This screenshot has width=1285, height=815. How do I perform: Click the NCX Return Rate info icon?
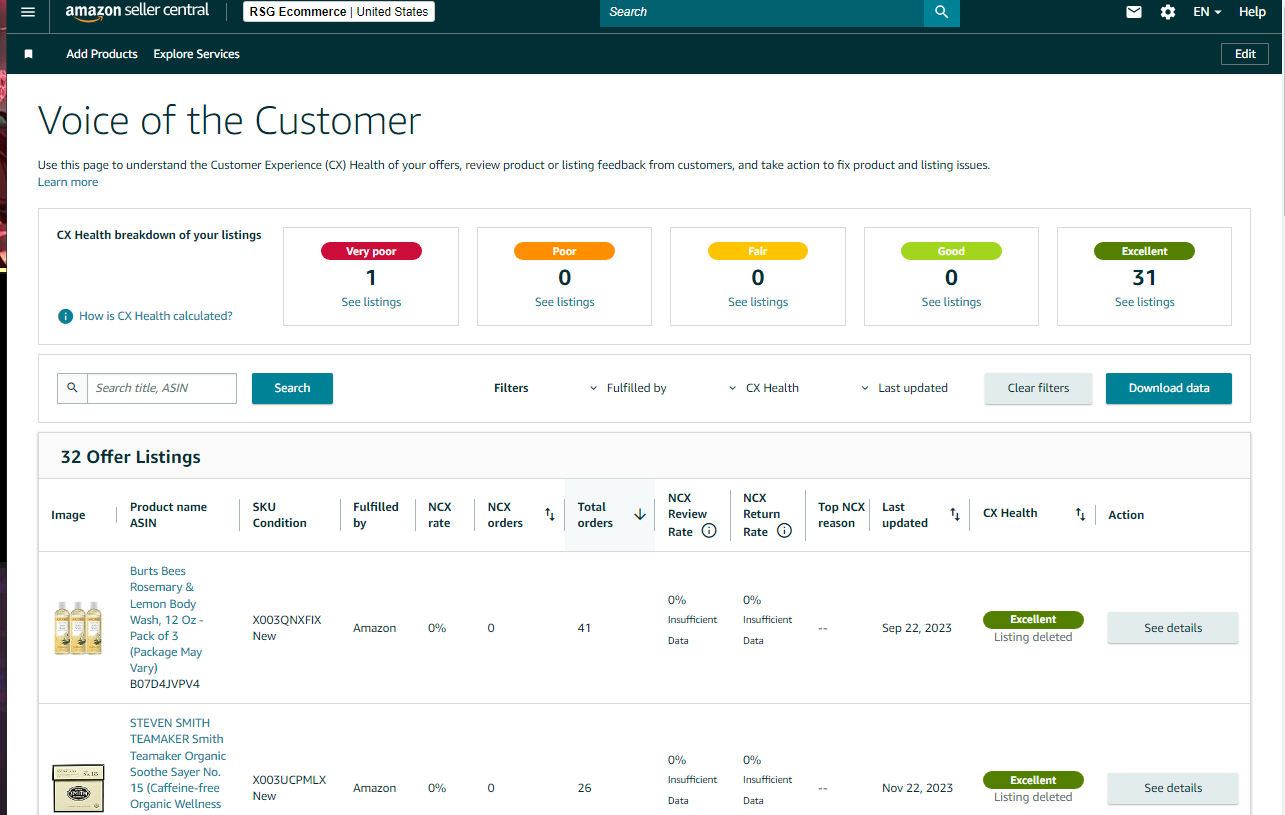[x=784, y=531]
